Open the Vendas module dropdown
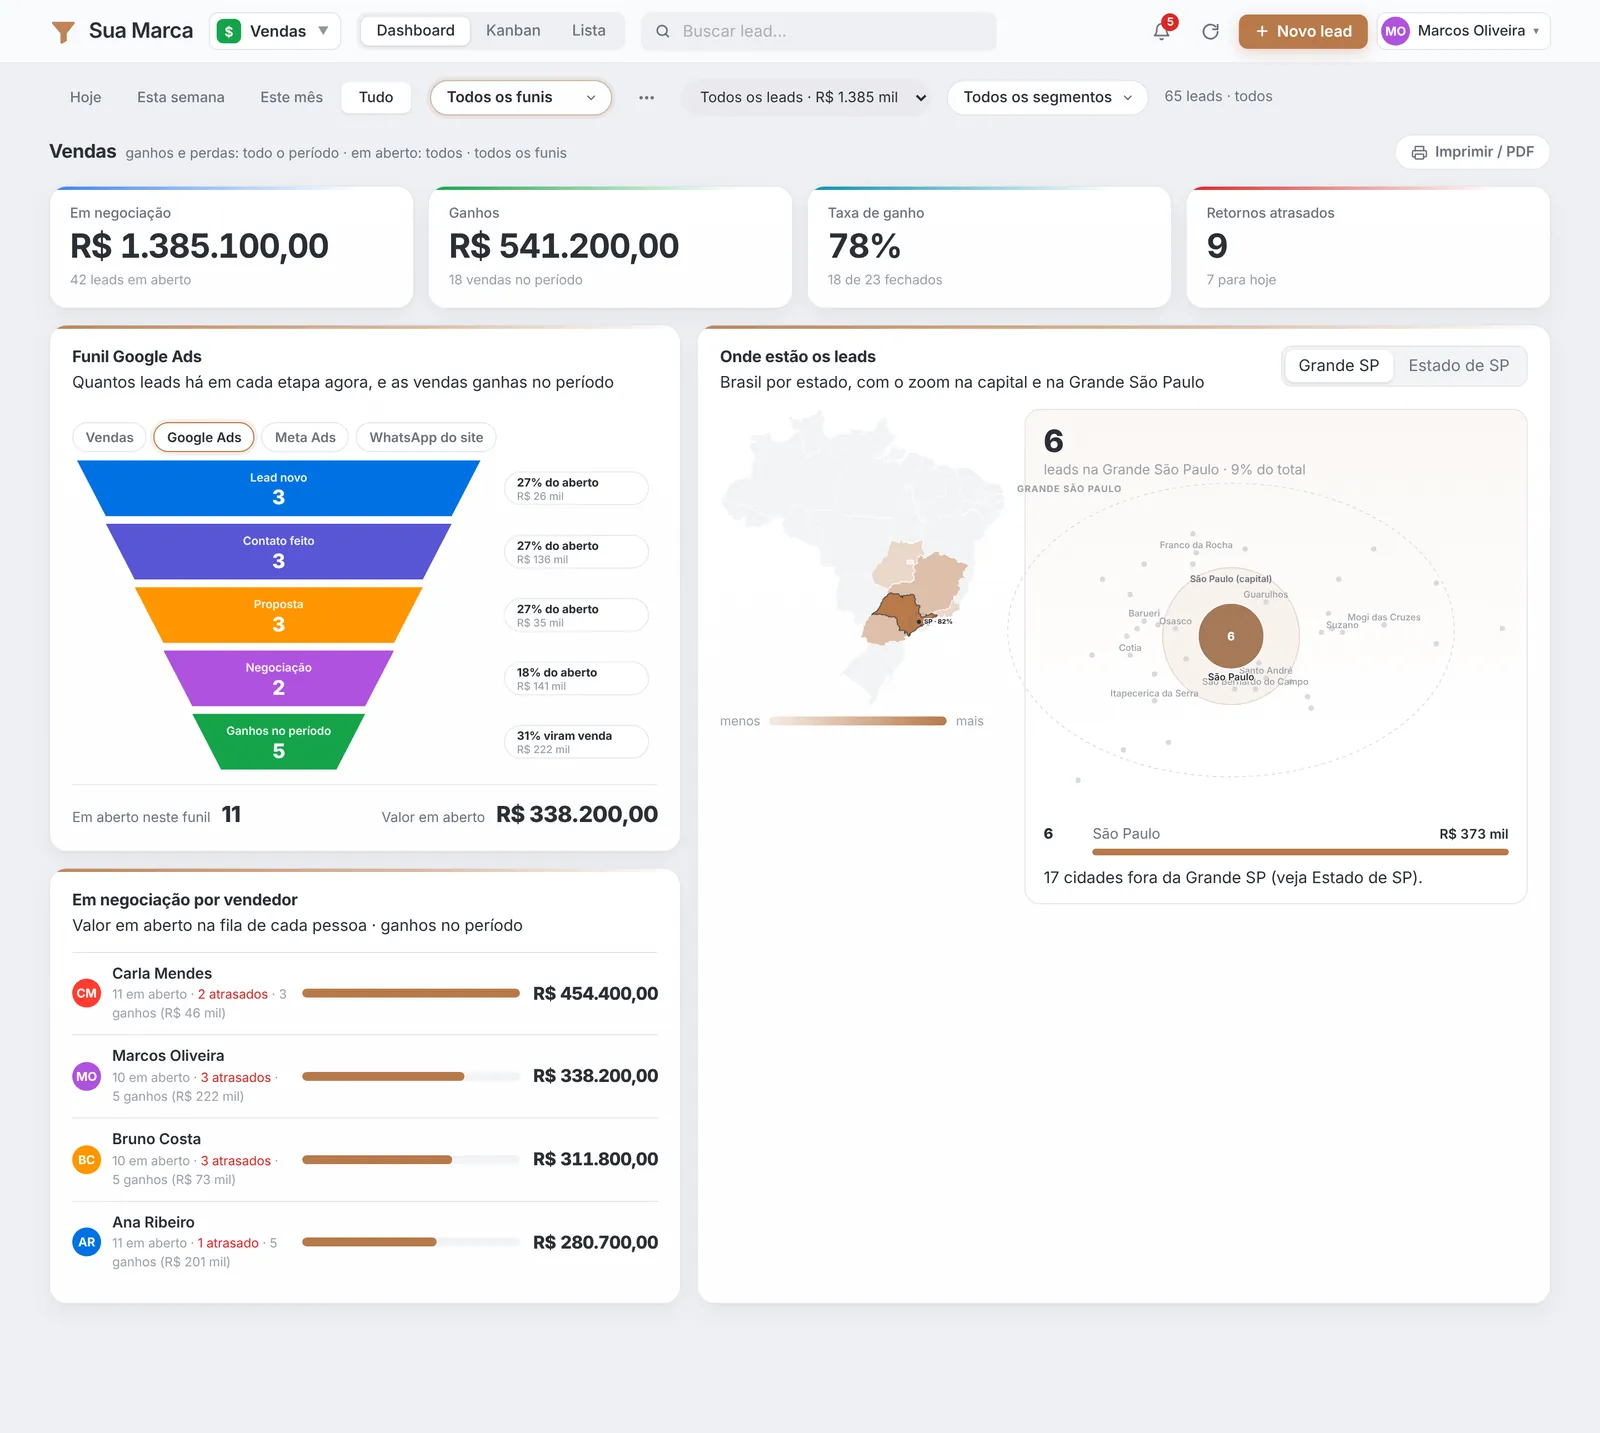1600x1433 pixels. click(275, 31)
